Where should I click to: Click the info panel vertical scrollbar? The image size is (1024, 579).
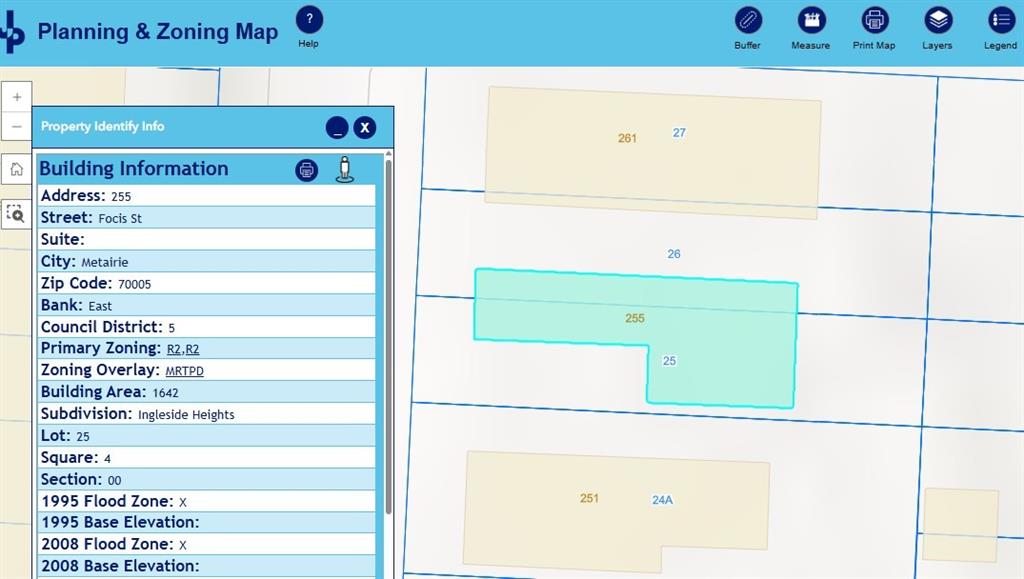coord(388,330)
